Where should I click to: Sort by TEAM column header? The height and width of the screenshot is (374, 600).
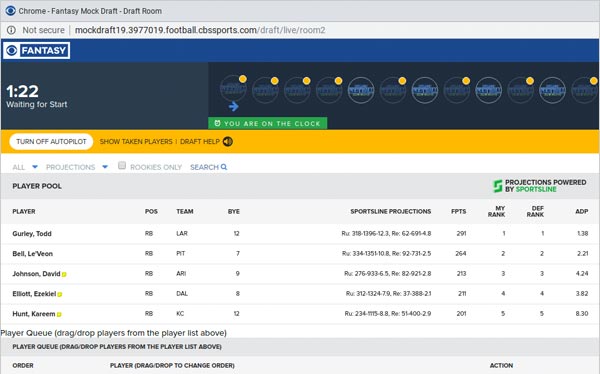(184, 211)
